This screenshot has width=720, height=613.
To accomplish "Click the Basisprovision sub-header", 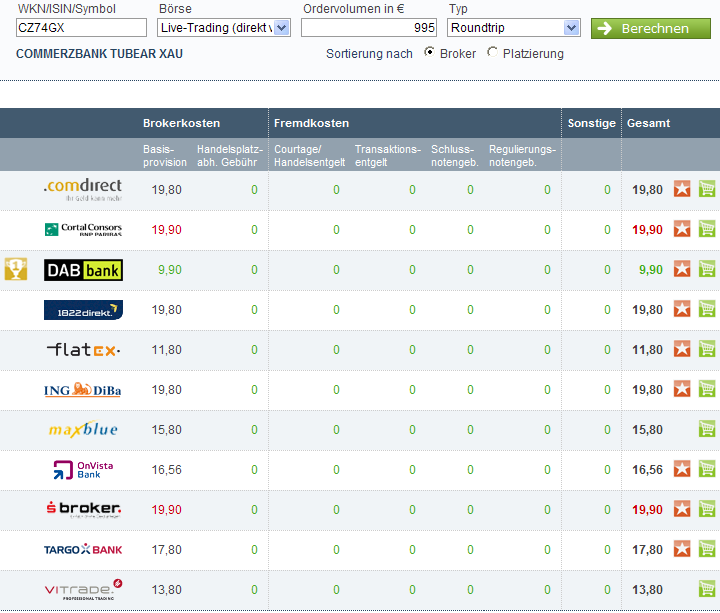I will pyautogui.click(x=165, y=156).
